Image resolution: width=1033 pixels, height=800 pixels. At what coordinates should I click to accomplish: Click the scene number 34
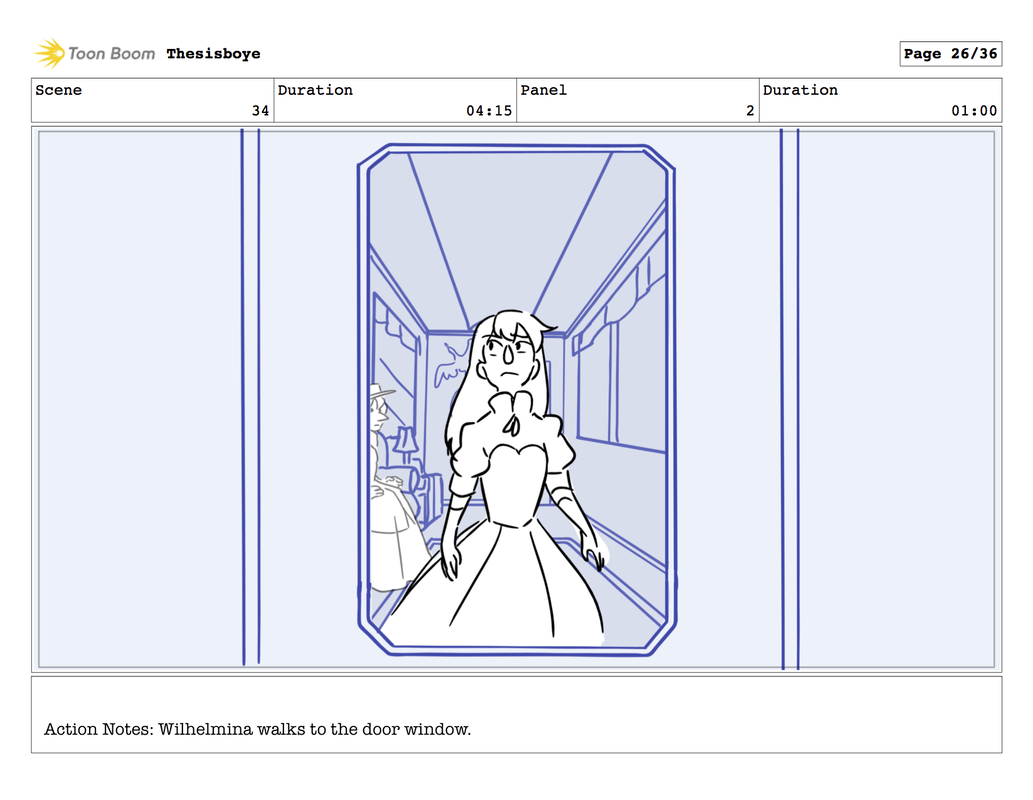[x=260, y=111]
